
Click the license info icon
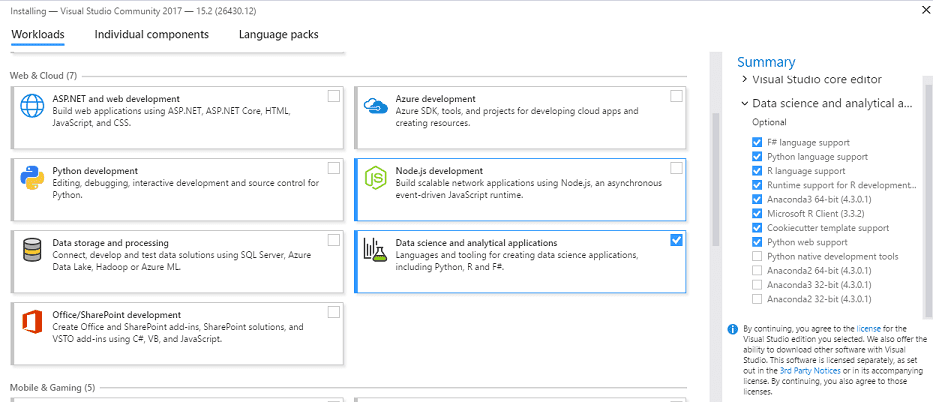732,329
